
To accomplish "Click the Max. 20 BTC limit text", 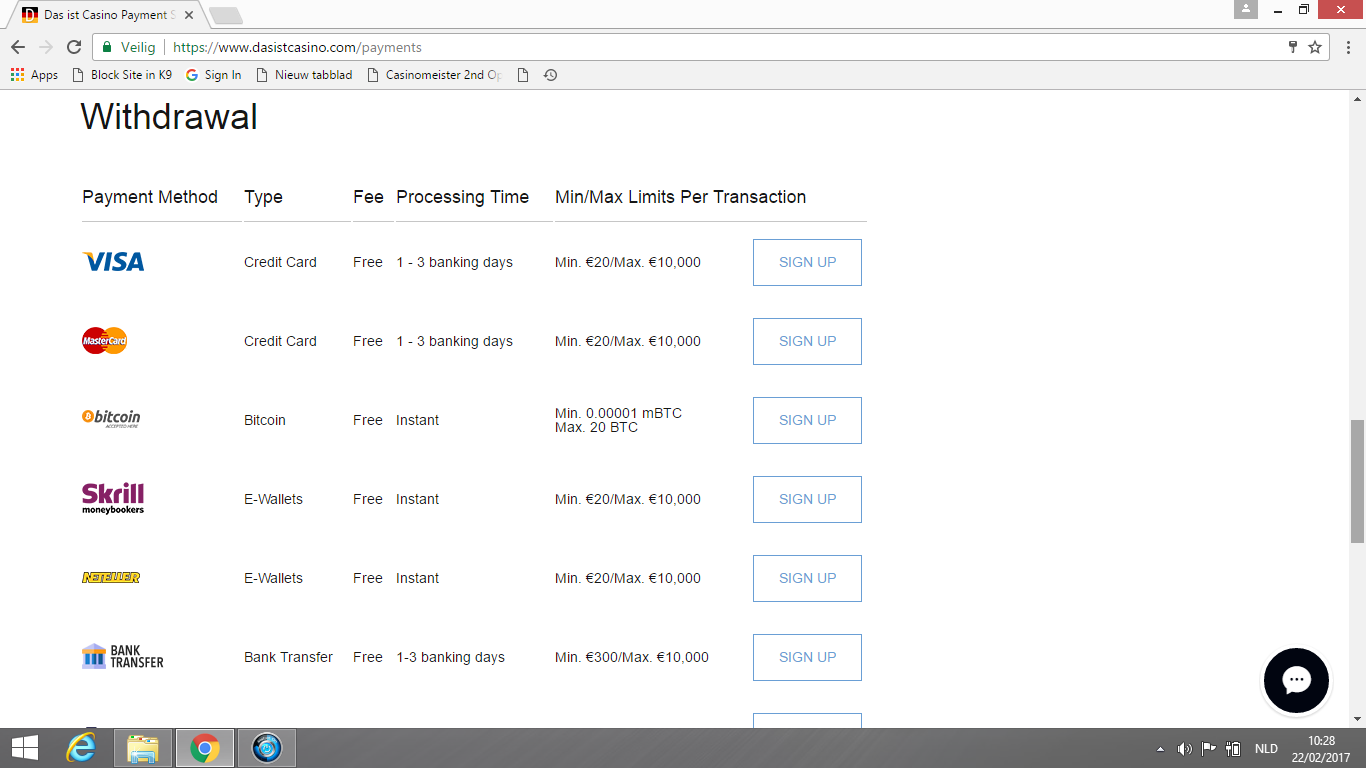I will (596, 428).
